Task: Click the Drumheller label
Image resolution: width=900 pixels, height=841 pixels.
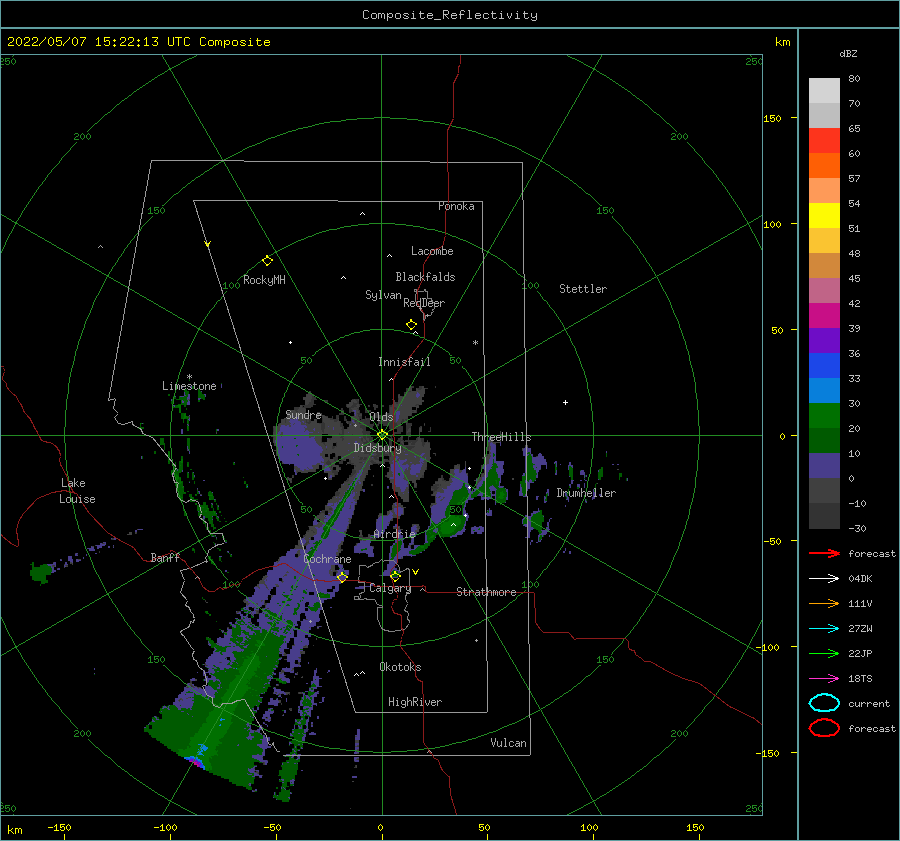Action: (586, 493)
